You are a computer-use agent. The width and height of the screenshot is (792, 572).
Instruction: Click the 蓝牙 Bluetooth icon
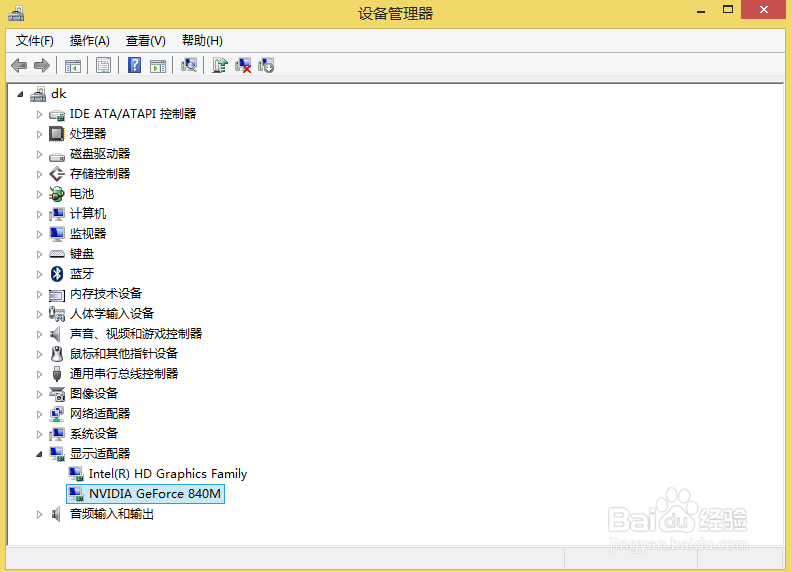[x=57, y=274]
